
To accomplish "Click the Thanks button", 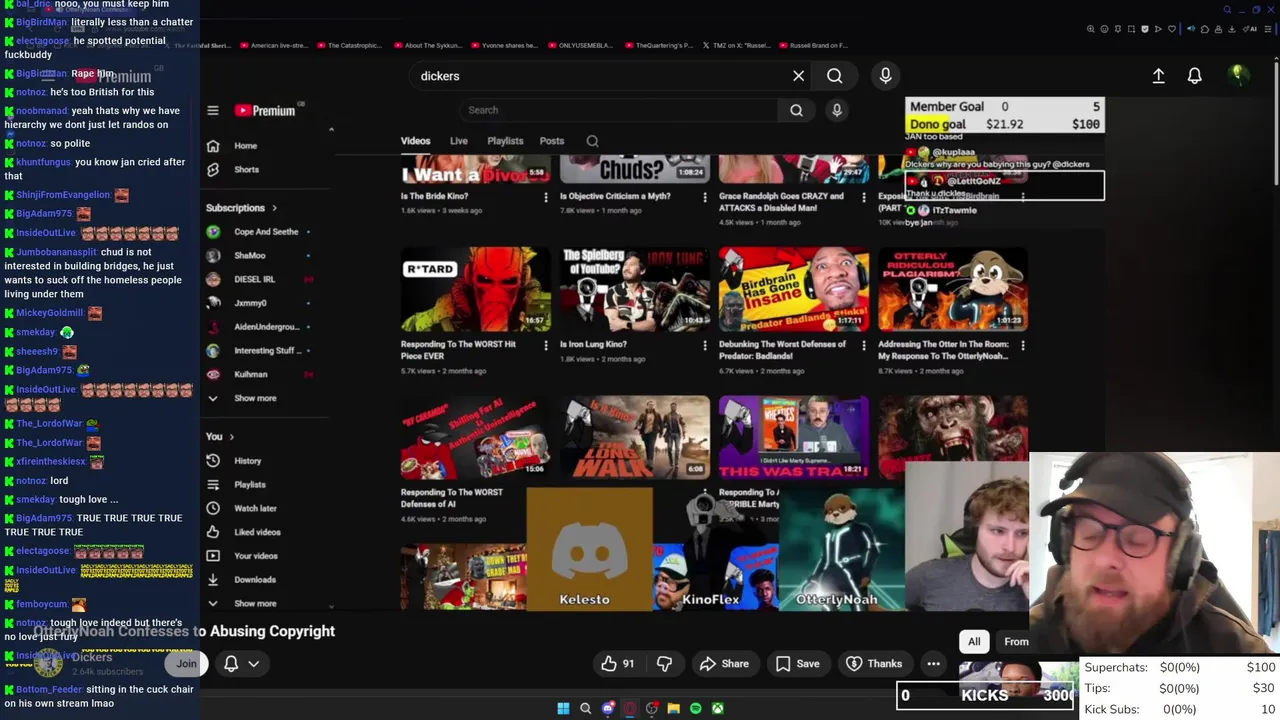I will point(874,664).
